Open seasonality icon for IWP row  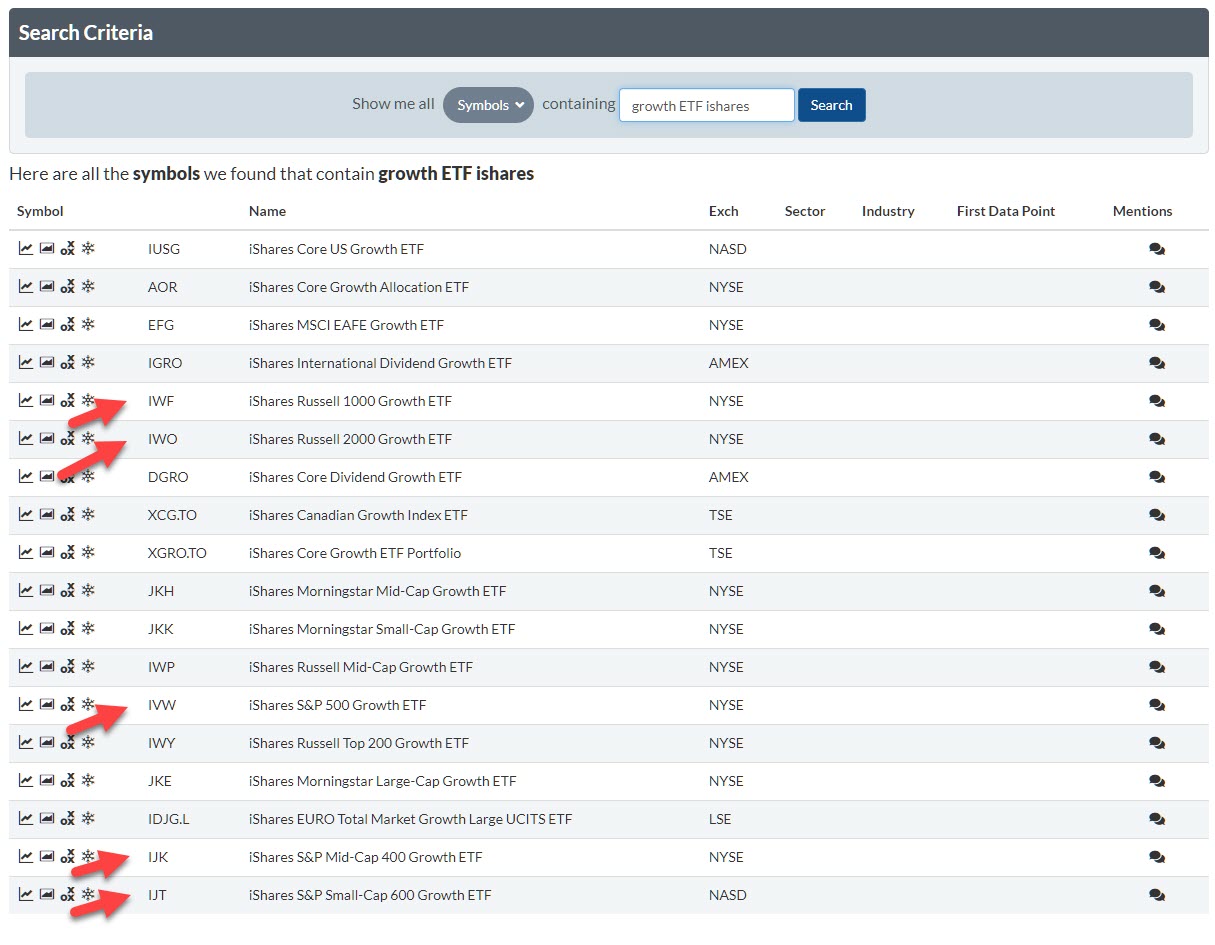pyautogui.click(x=88, y=667)
